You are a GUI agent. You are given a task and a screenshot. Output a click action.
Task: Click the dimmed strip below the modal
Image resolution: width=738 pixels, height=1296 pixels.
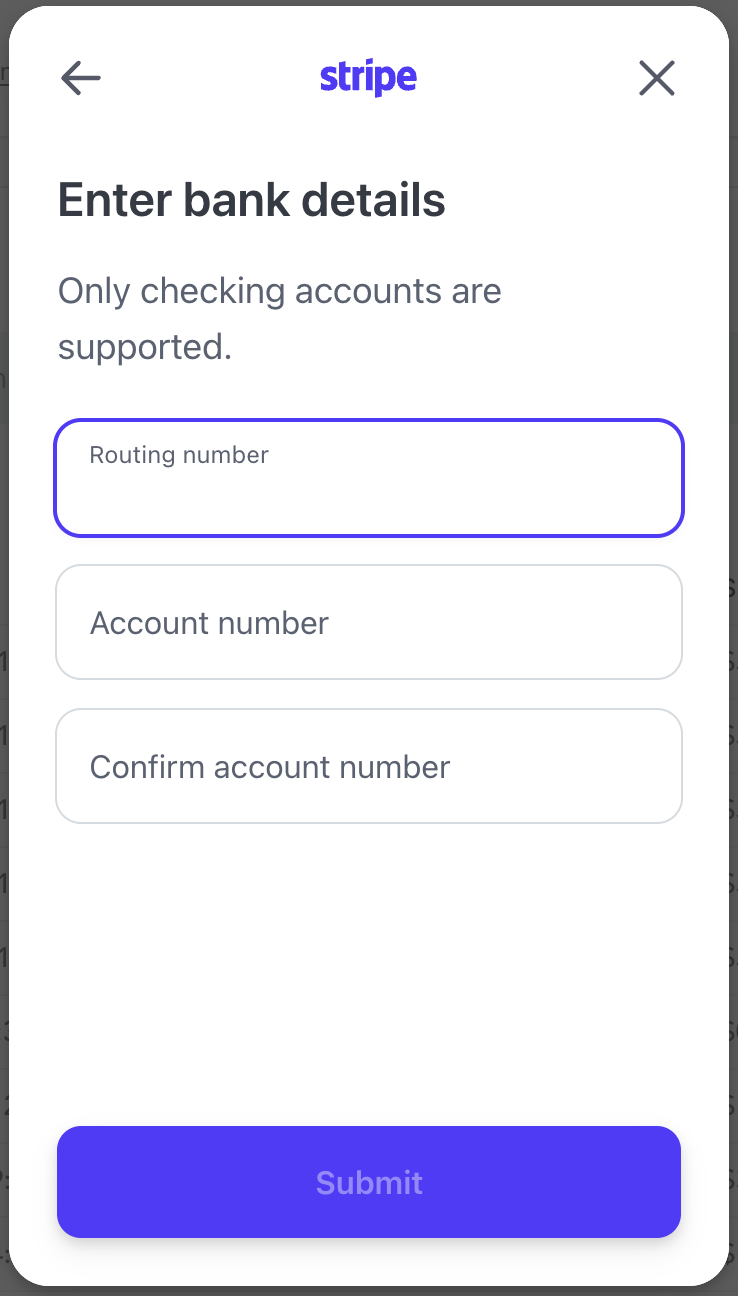point(369,1291)
